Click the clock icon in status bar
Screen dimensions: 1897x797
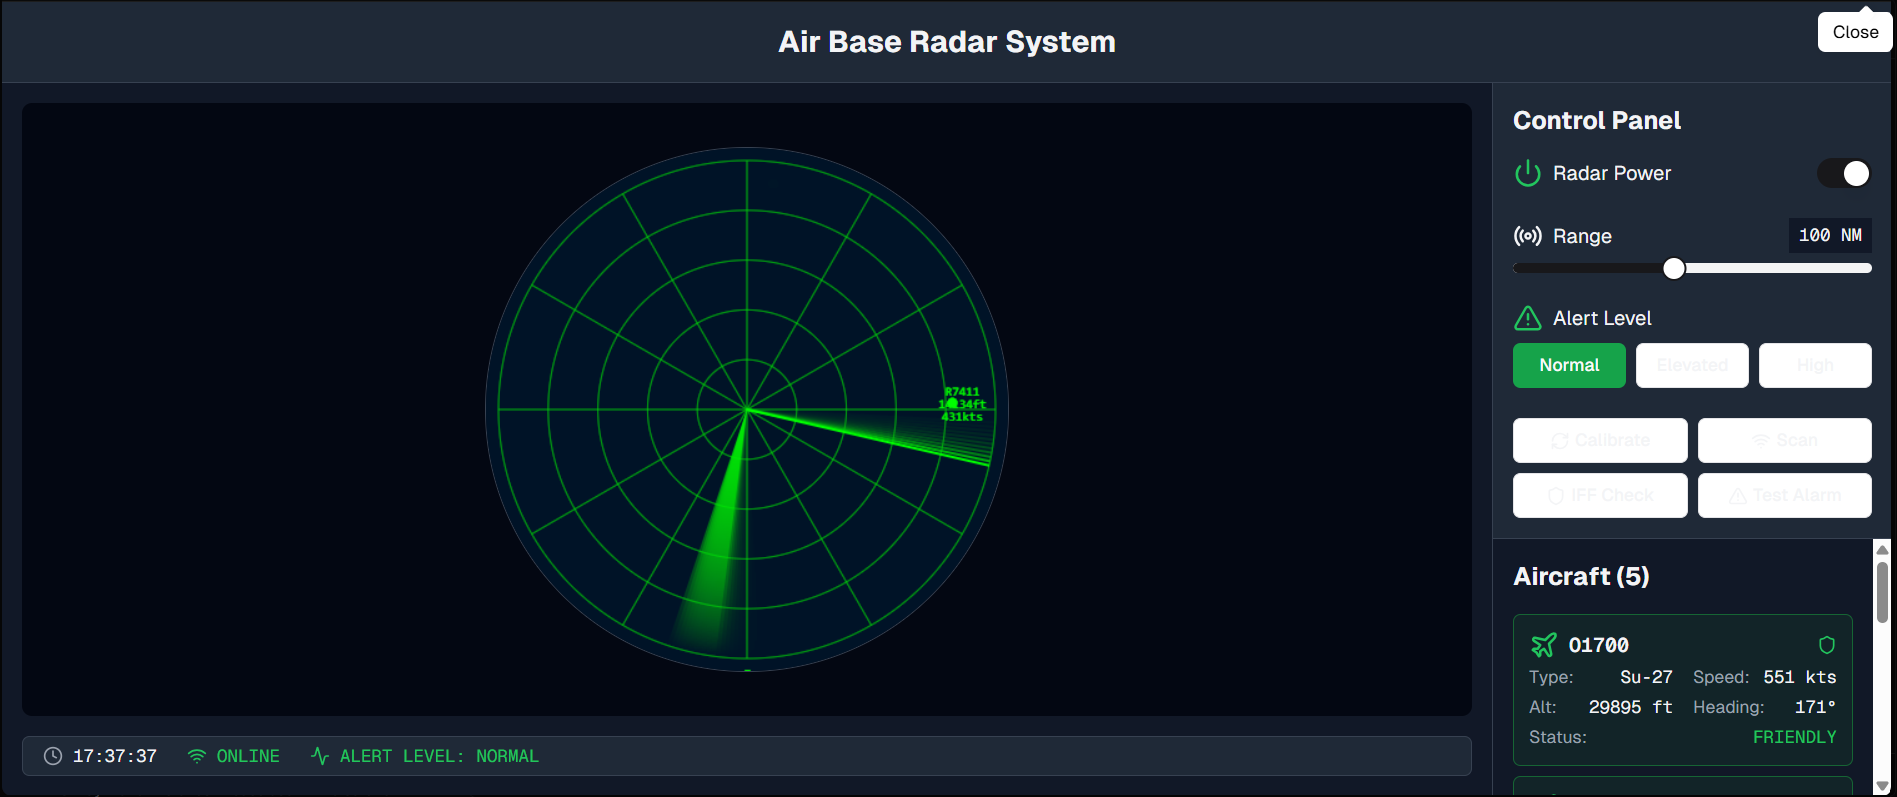pos(53,756)
